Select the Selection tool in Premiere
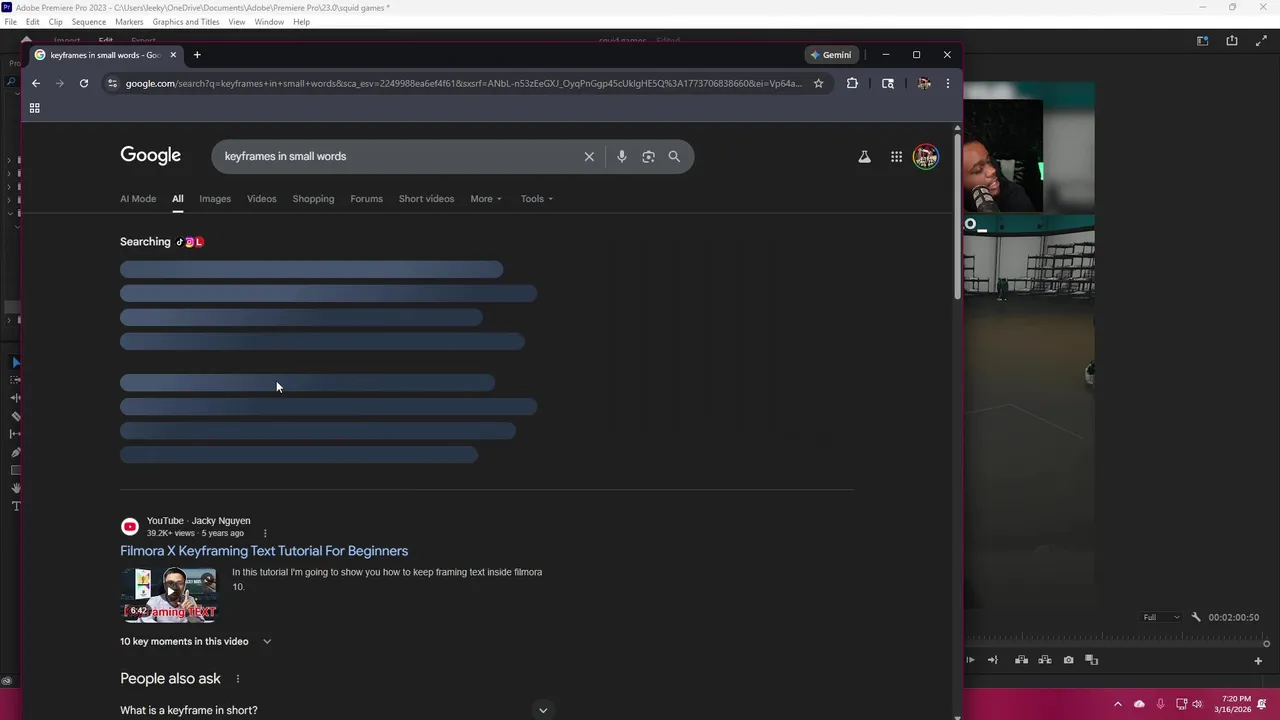This screenshot has width=1280, height=720. click(x=16, y=362)
